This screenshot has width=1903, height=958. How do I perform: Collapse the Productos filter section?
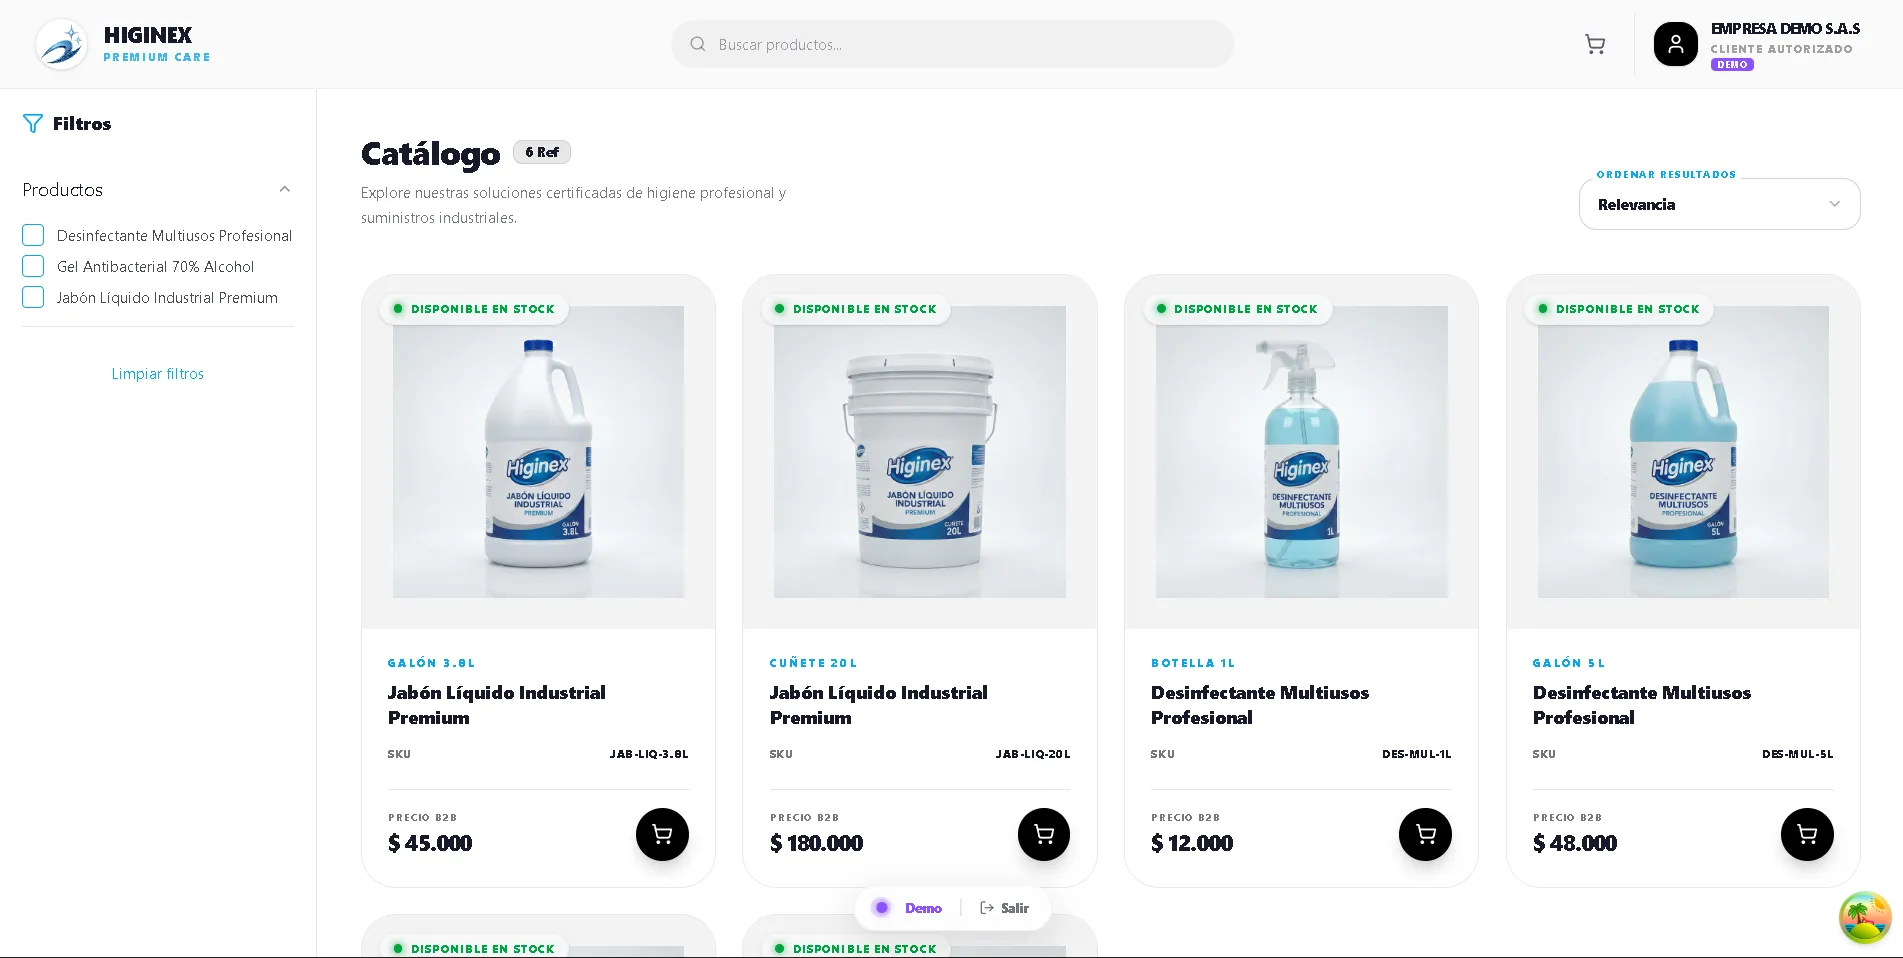pos(284,189)
